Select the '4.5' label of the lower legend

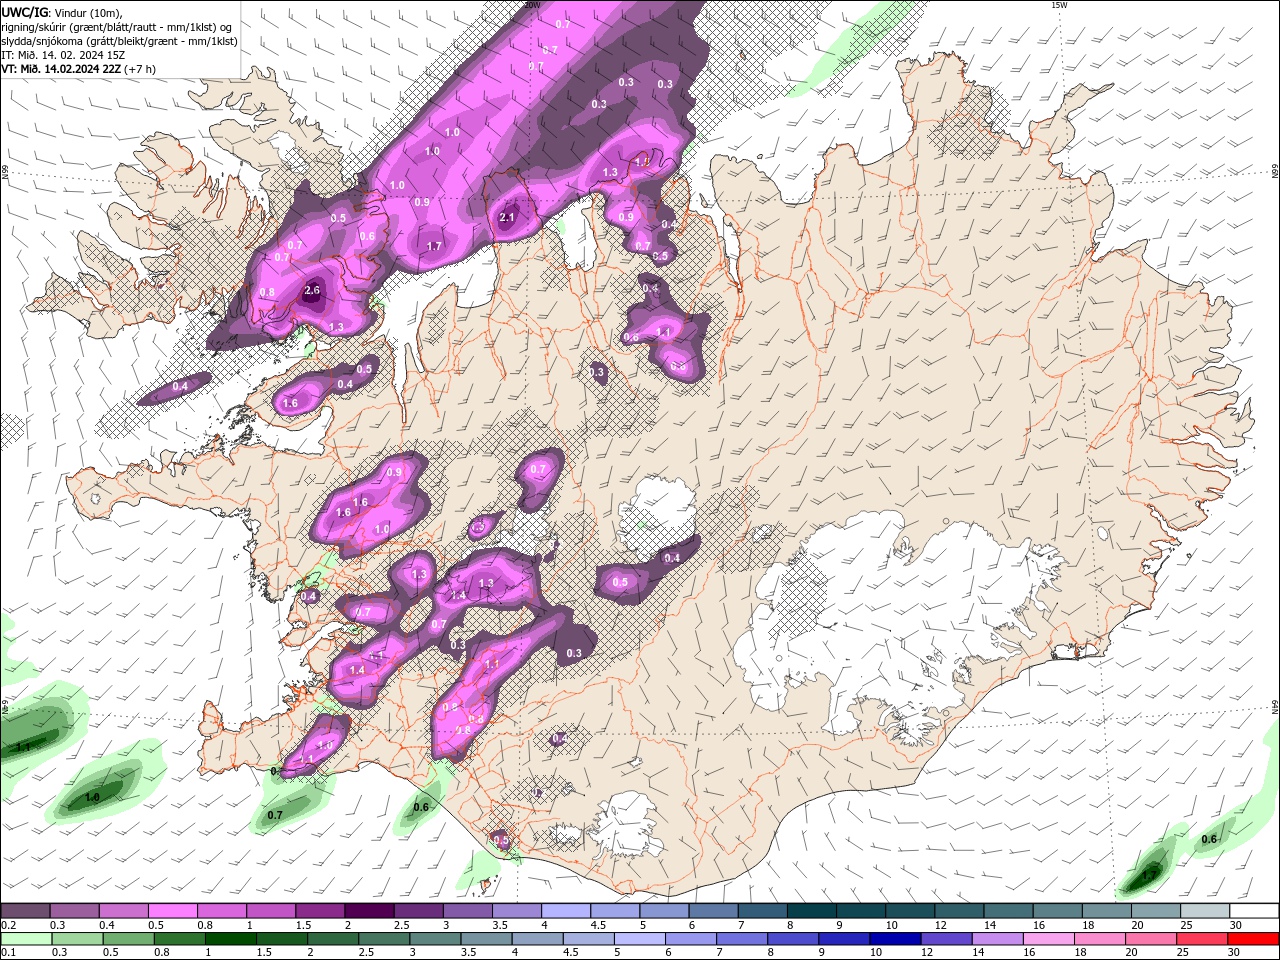(x=572, y=954)
